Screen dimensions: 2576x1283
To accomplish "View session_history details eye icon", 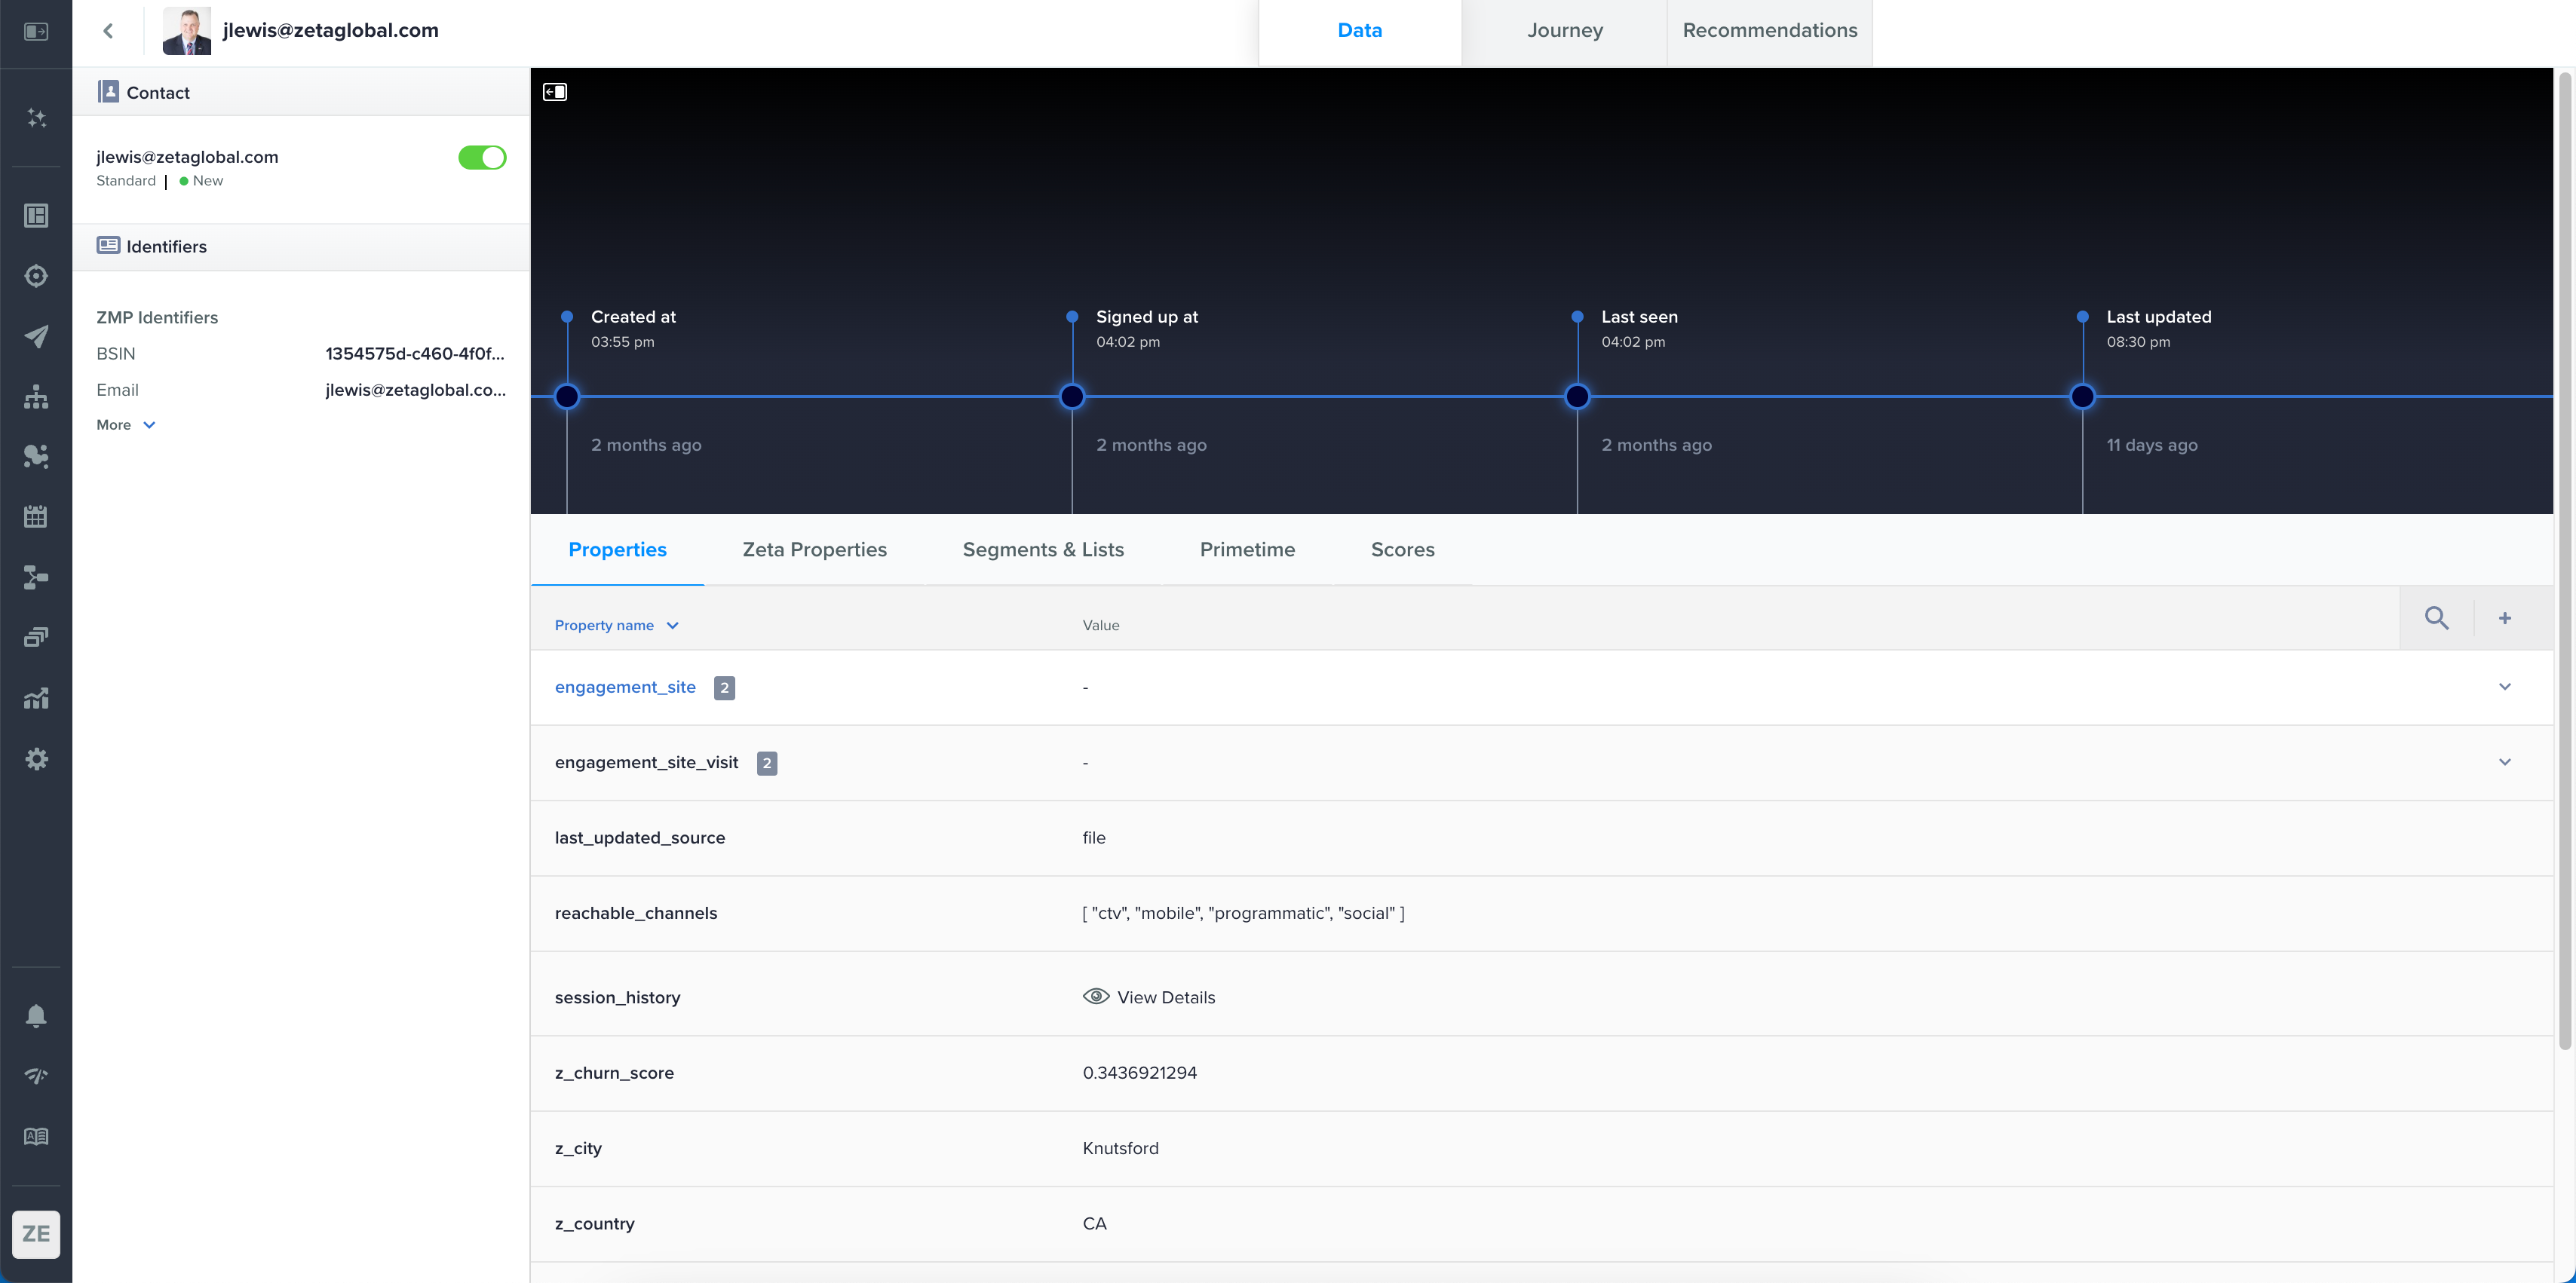I will (x=1096, y=996).
